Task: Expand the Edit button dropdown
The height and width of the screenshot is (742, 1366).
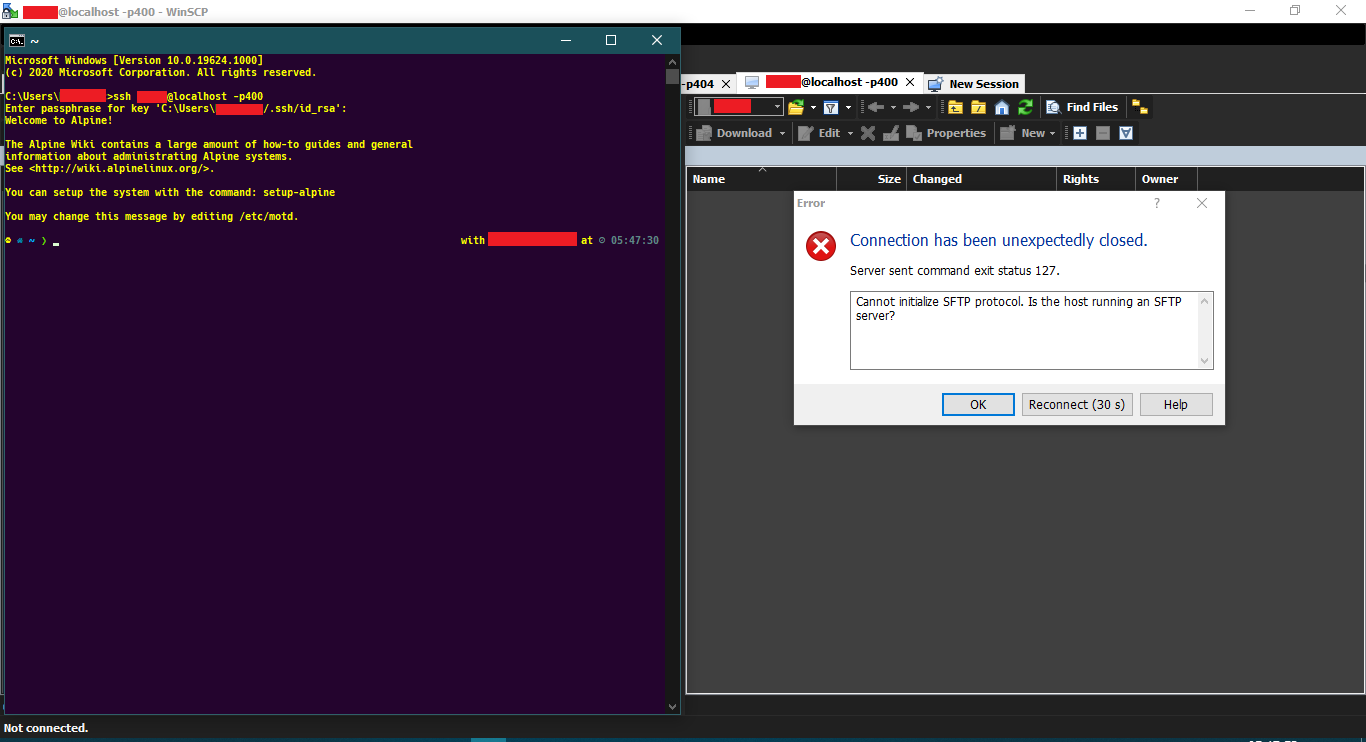Action: 851,132
